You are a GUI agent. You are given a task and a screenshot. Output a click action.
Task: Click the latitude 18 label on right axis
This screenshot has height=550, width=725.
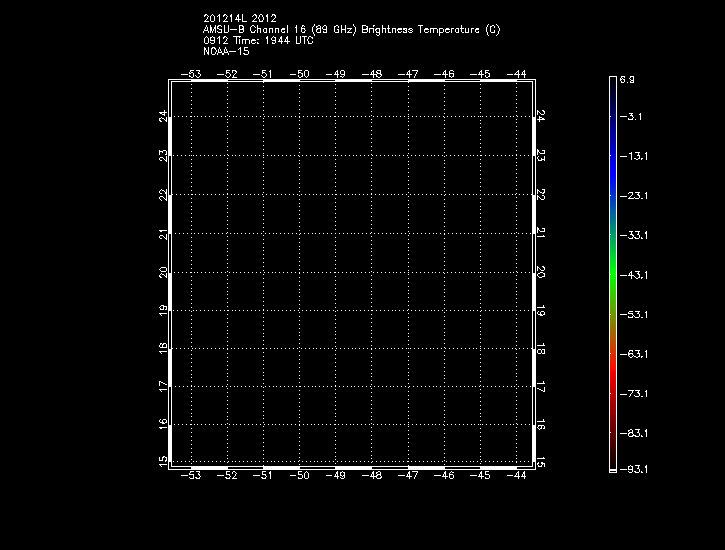[x=540, y=349]
